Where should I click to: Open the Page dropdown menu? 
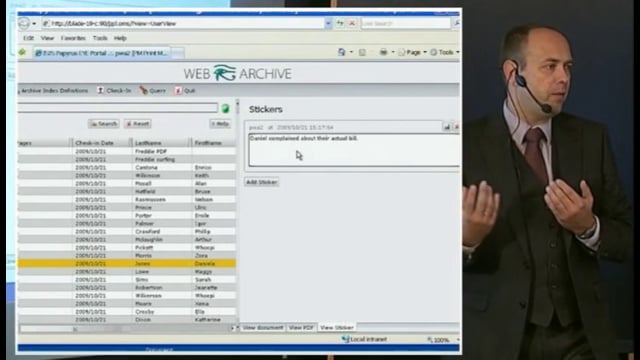413,52
